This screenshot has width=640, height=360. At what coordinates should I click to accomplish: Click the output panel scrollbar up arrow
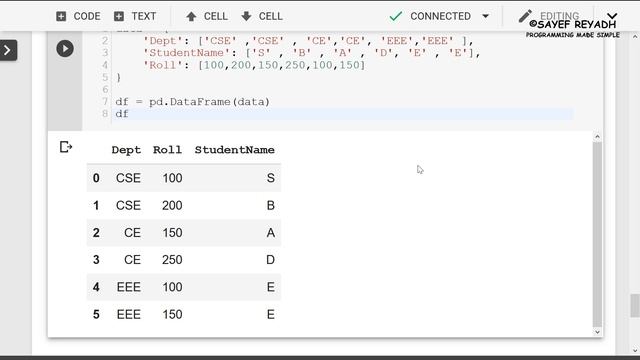coord(597,137)
